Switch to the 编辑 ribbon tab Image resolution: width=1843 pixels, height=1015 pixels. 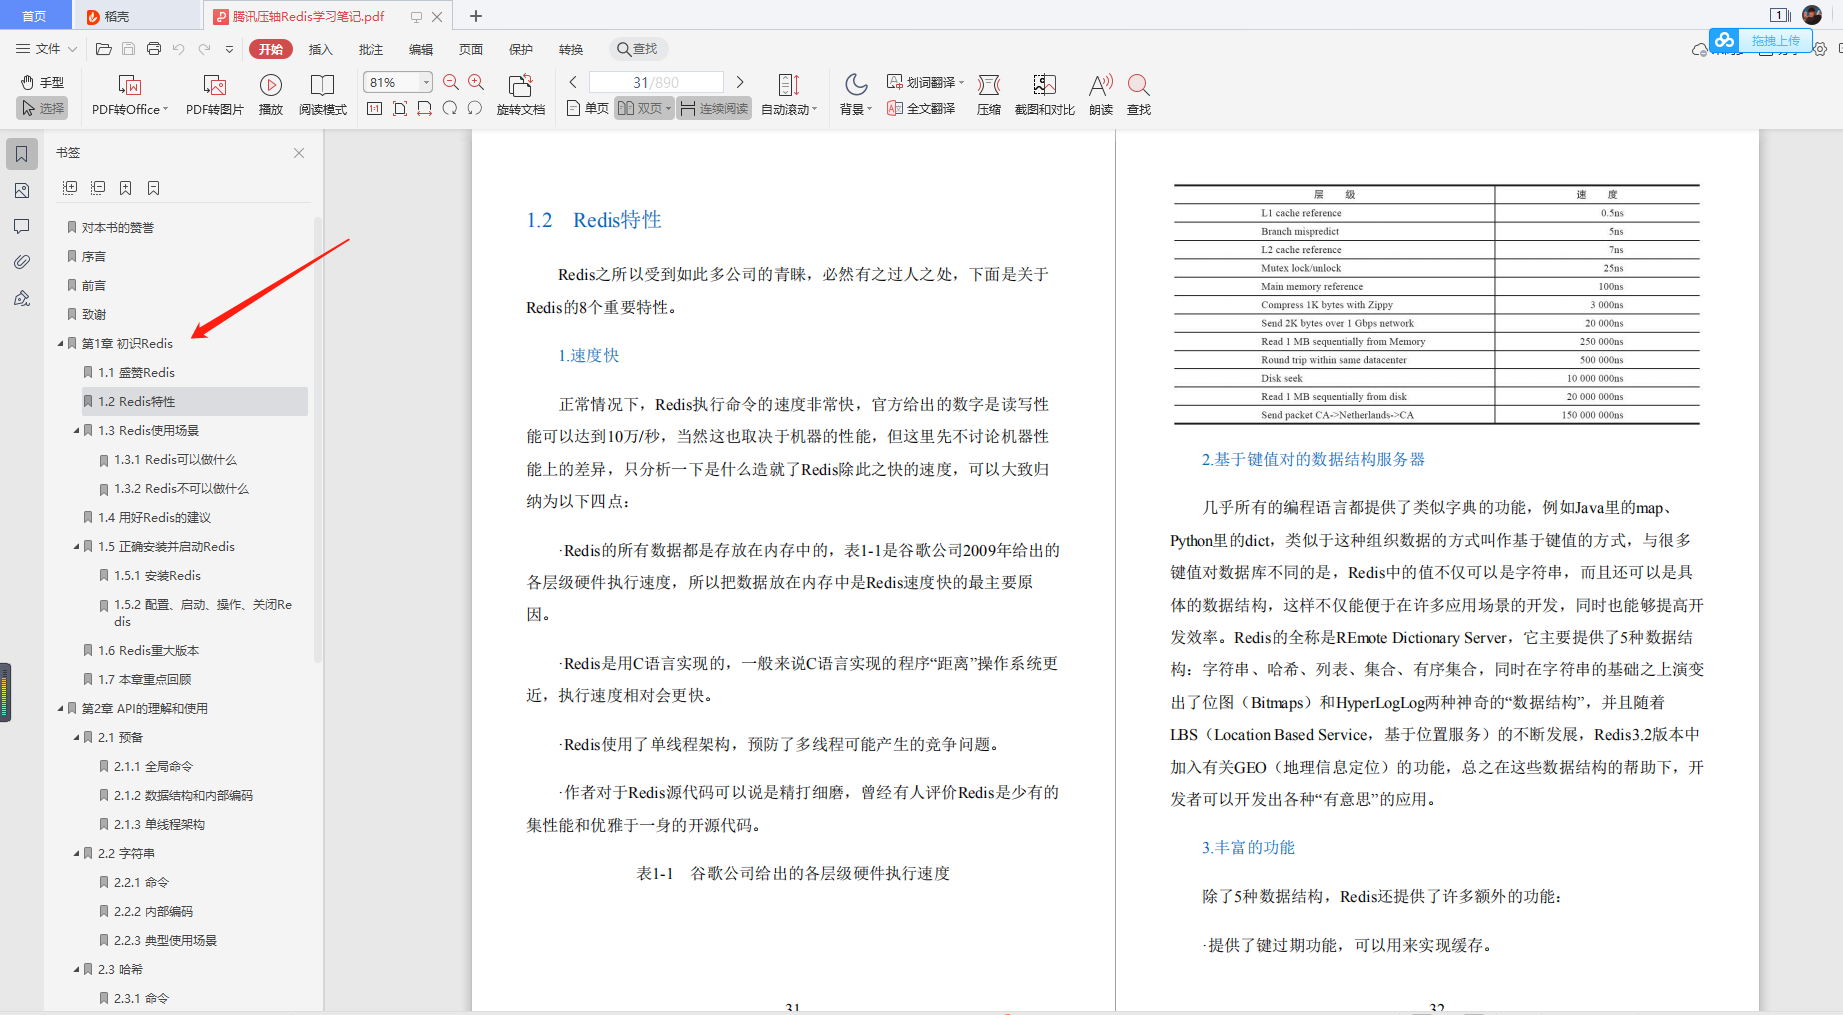click(420, 49)
